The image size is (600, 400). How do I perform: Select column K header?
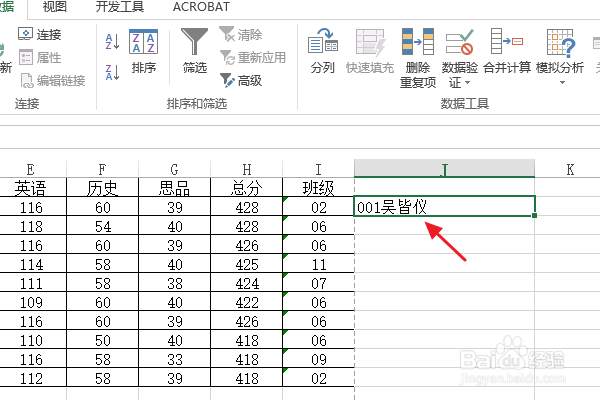[570, 168]
